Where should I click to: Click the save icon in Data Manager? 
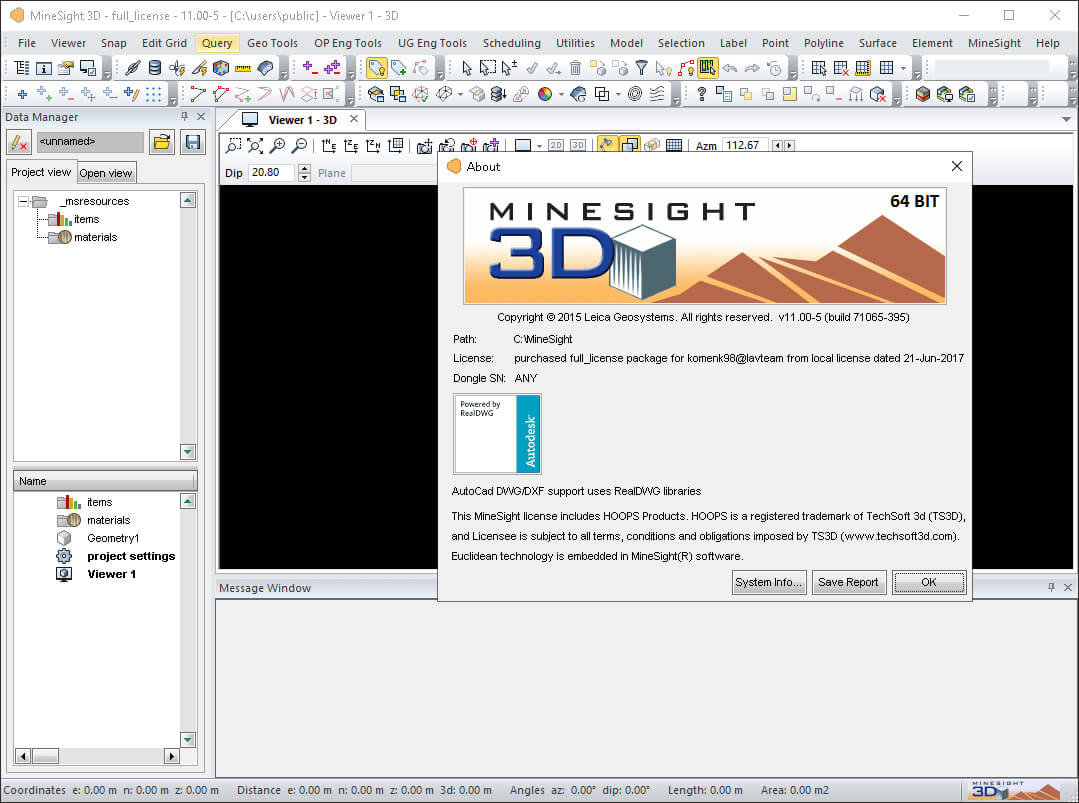pyautogui.click(x=193, y=142)
